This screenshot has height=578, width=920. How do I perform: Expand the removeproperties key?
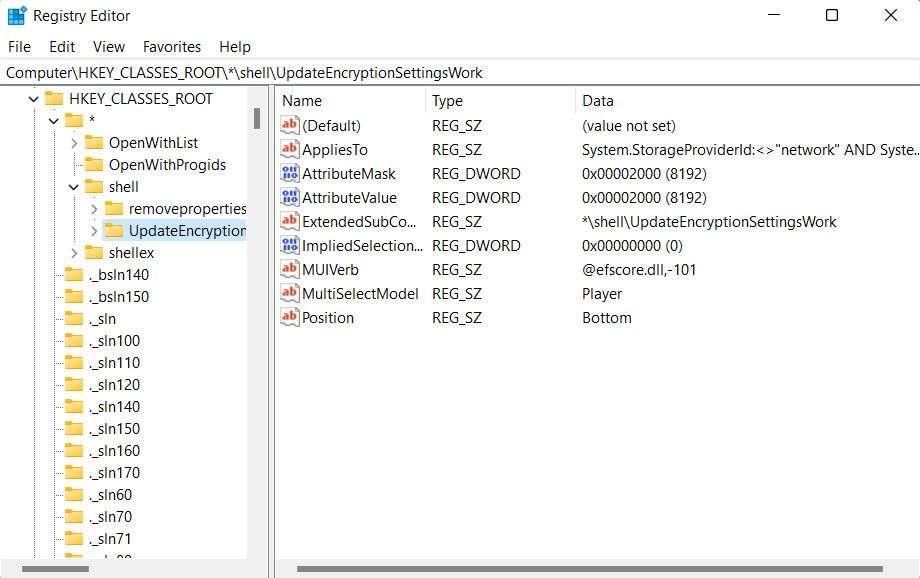click(96, 208)
